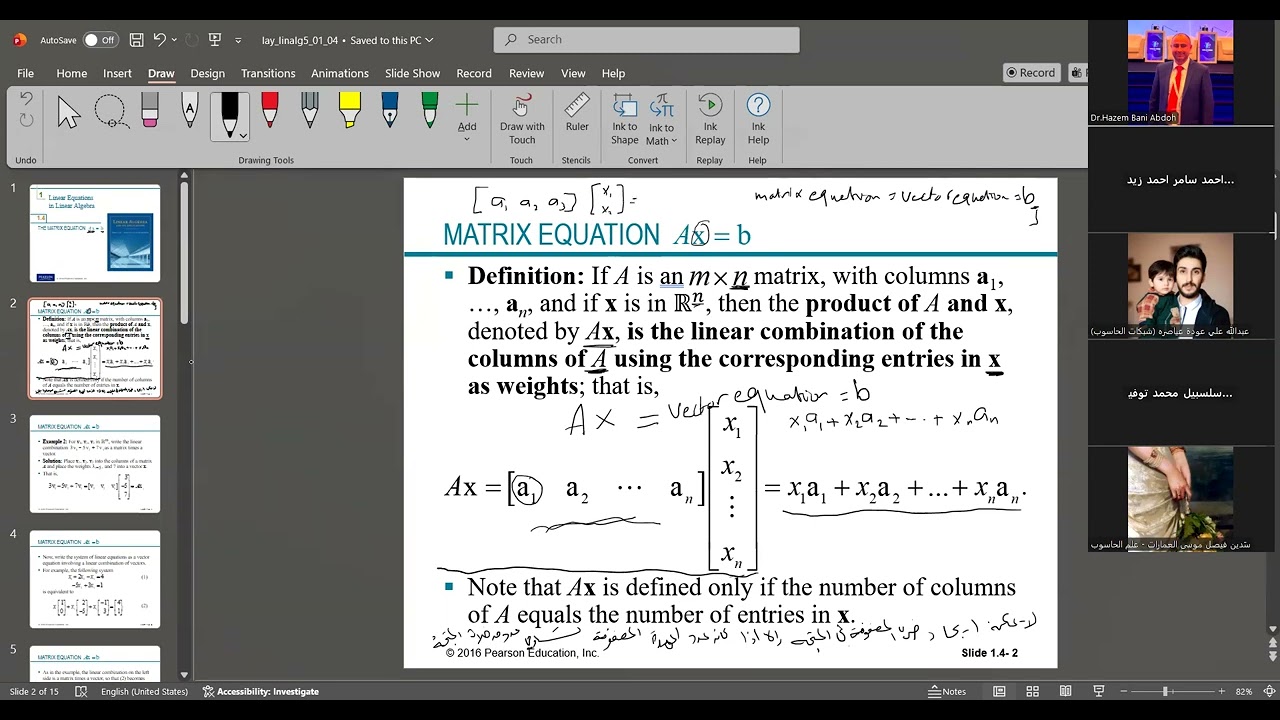Screen dimensions: 1280x720
Task: Open the Review tab
Action: pyautogui.click(x=526, y=73)
